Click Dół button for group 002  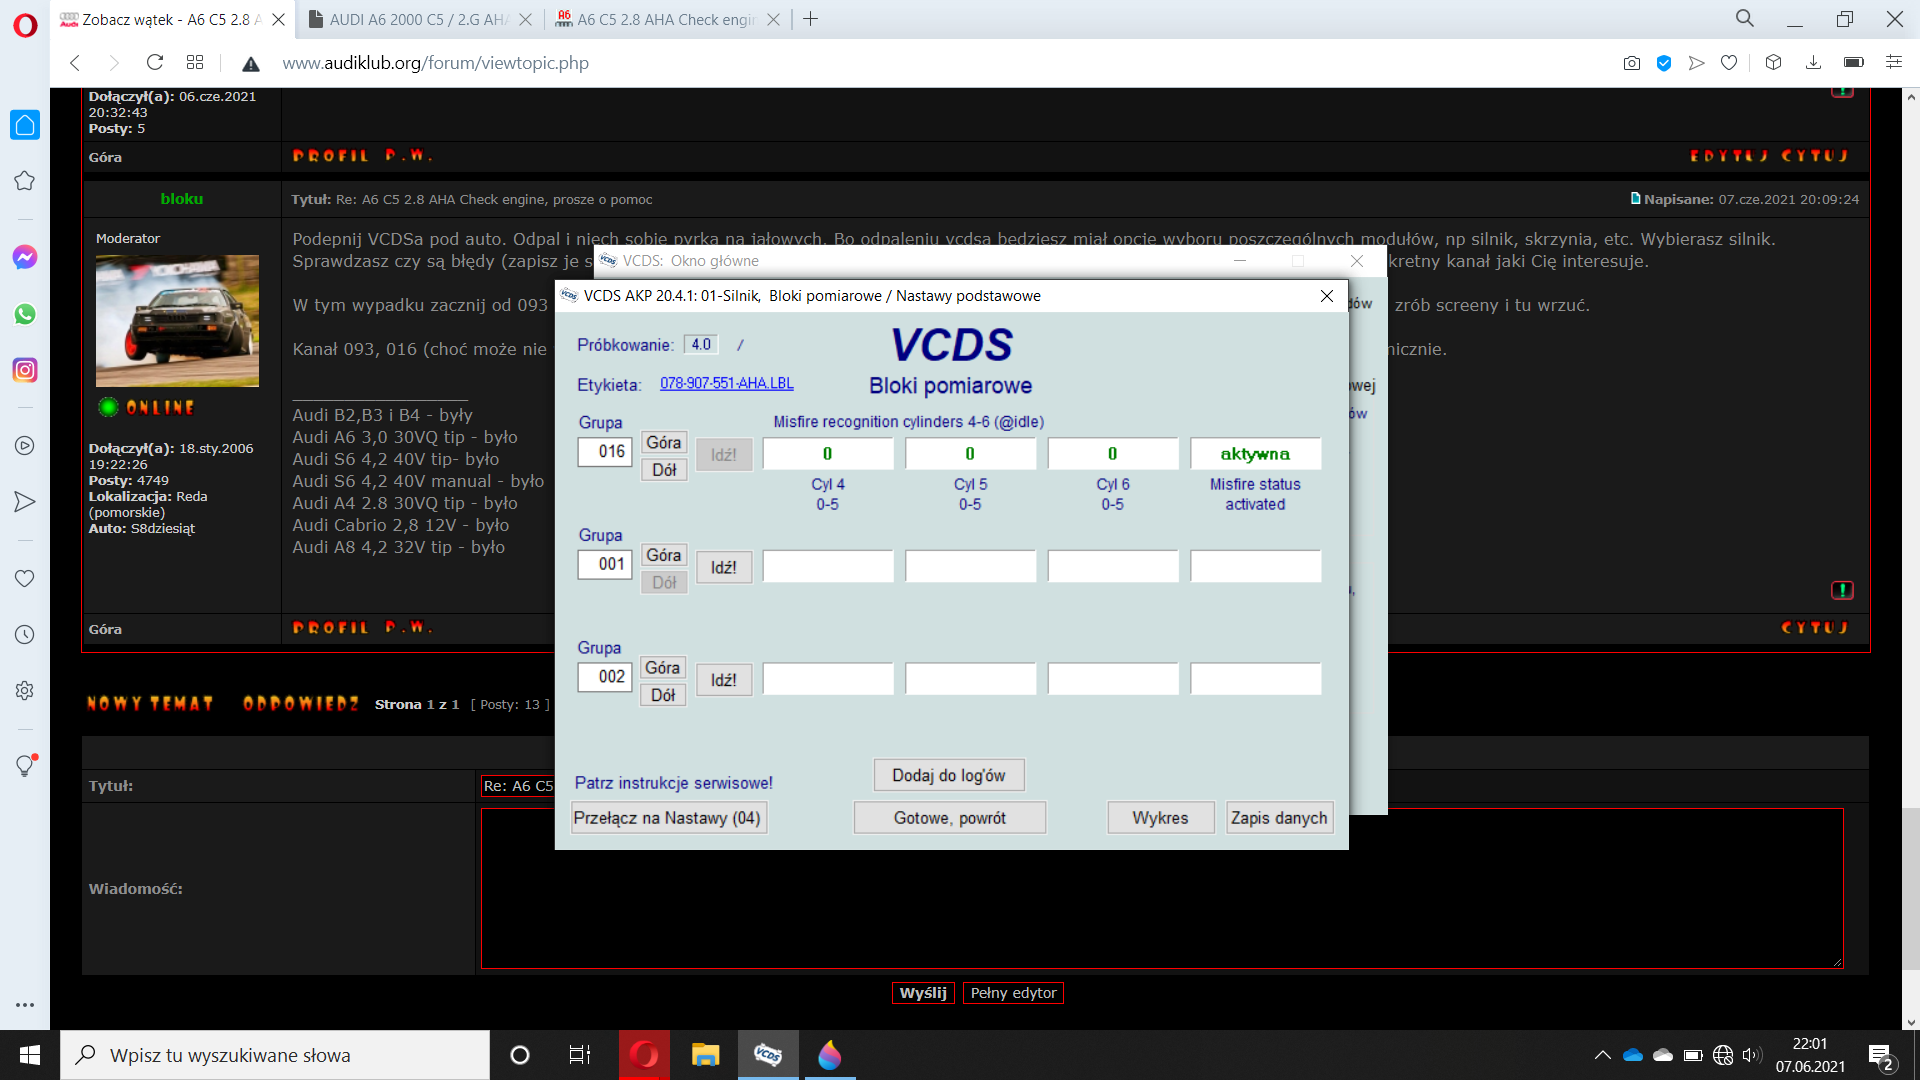point(663,695)
